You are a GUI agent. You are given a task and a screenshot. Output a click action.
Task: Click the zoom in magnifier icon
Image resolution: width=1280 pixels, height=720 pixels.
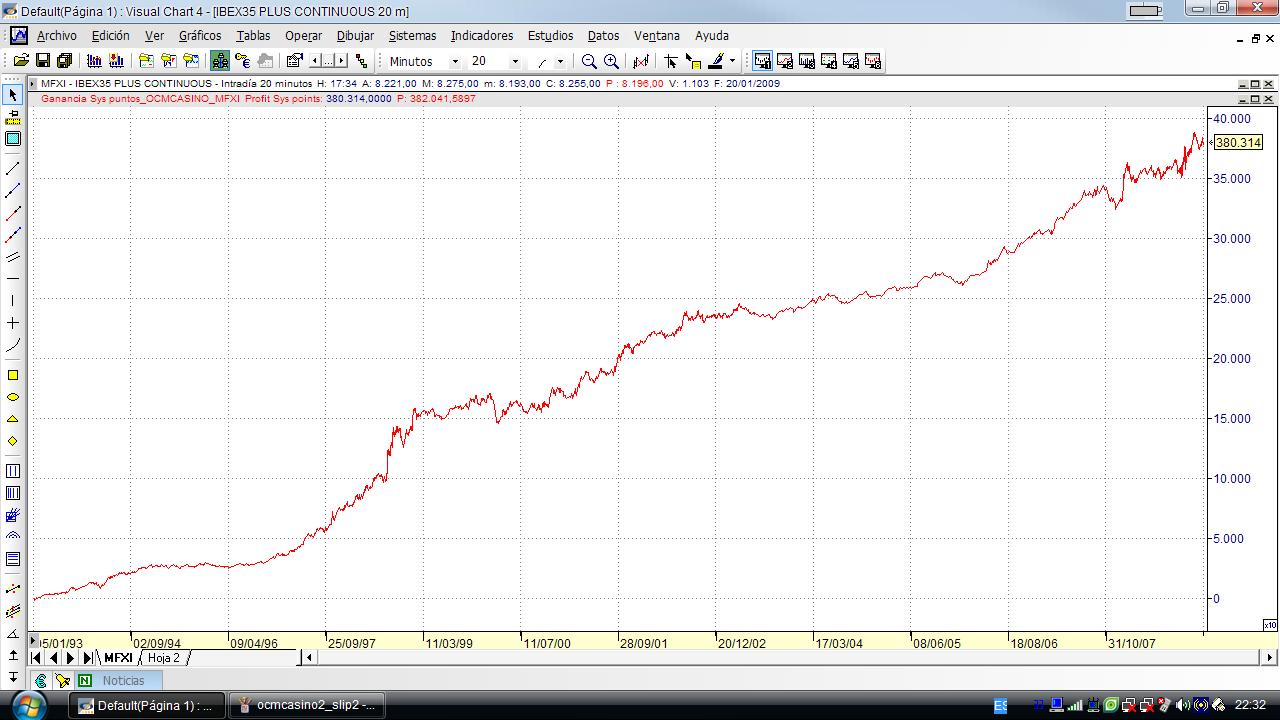(x=611, y=61)
